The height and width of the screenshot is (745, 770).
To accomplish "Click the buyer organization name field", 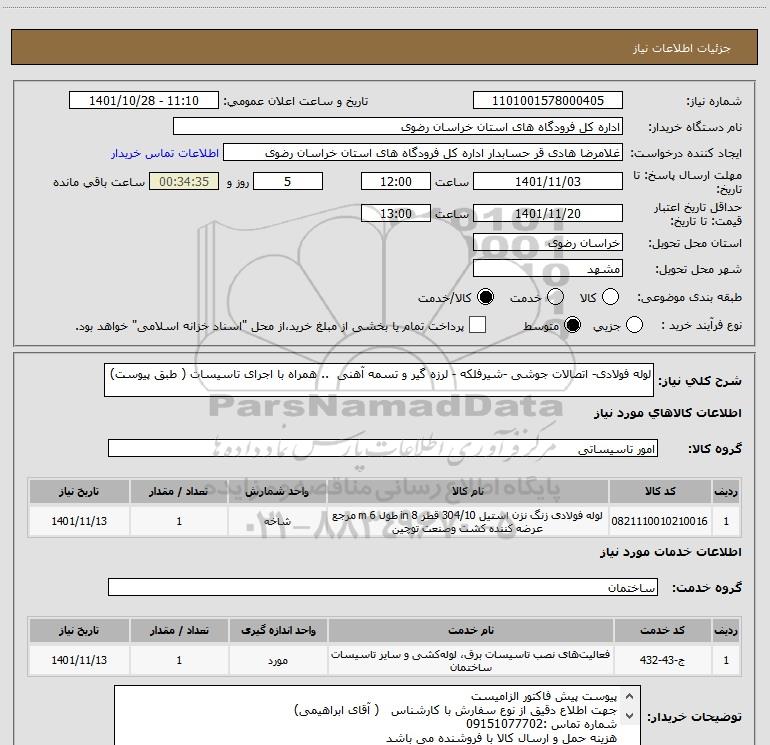I will tap(398, 127).
